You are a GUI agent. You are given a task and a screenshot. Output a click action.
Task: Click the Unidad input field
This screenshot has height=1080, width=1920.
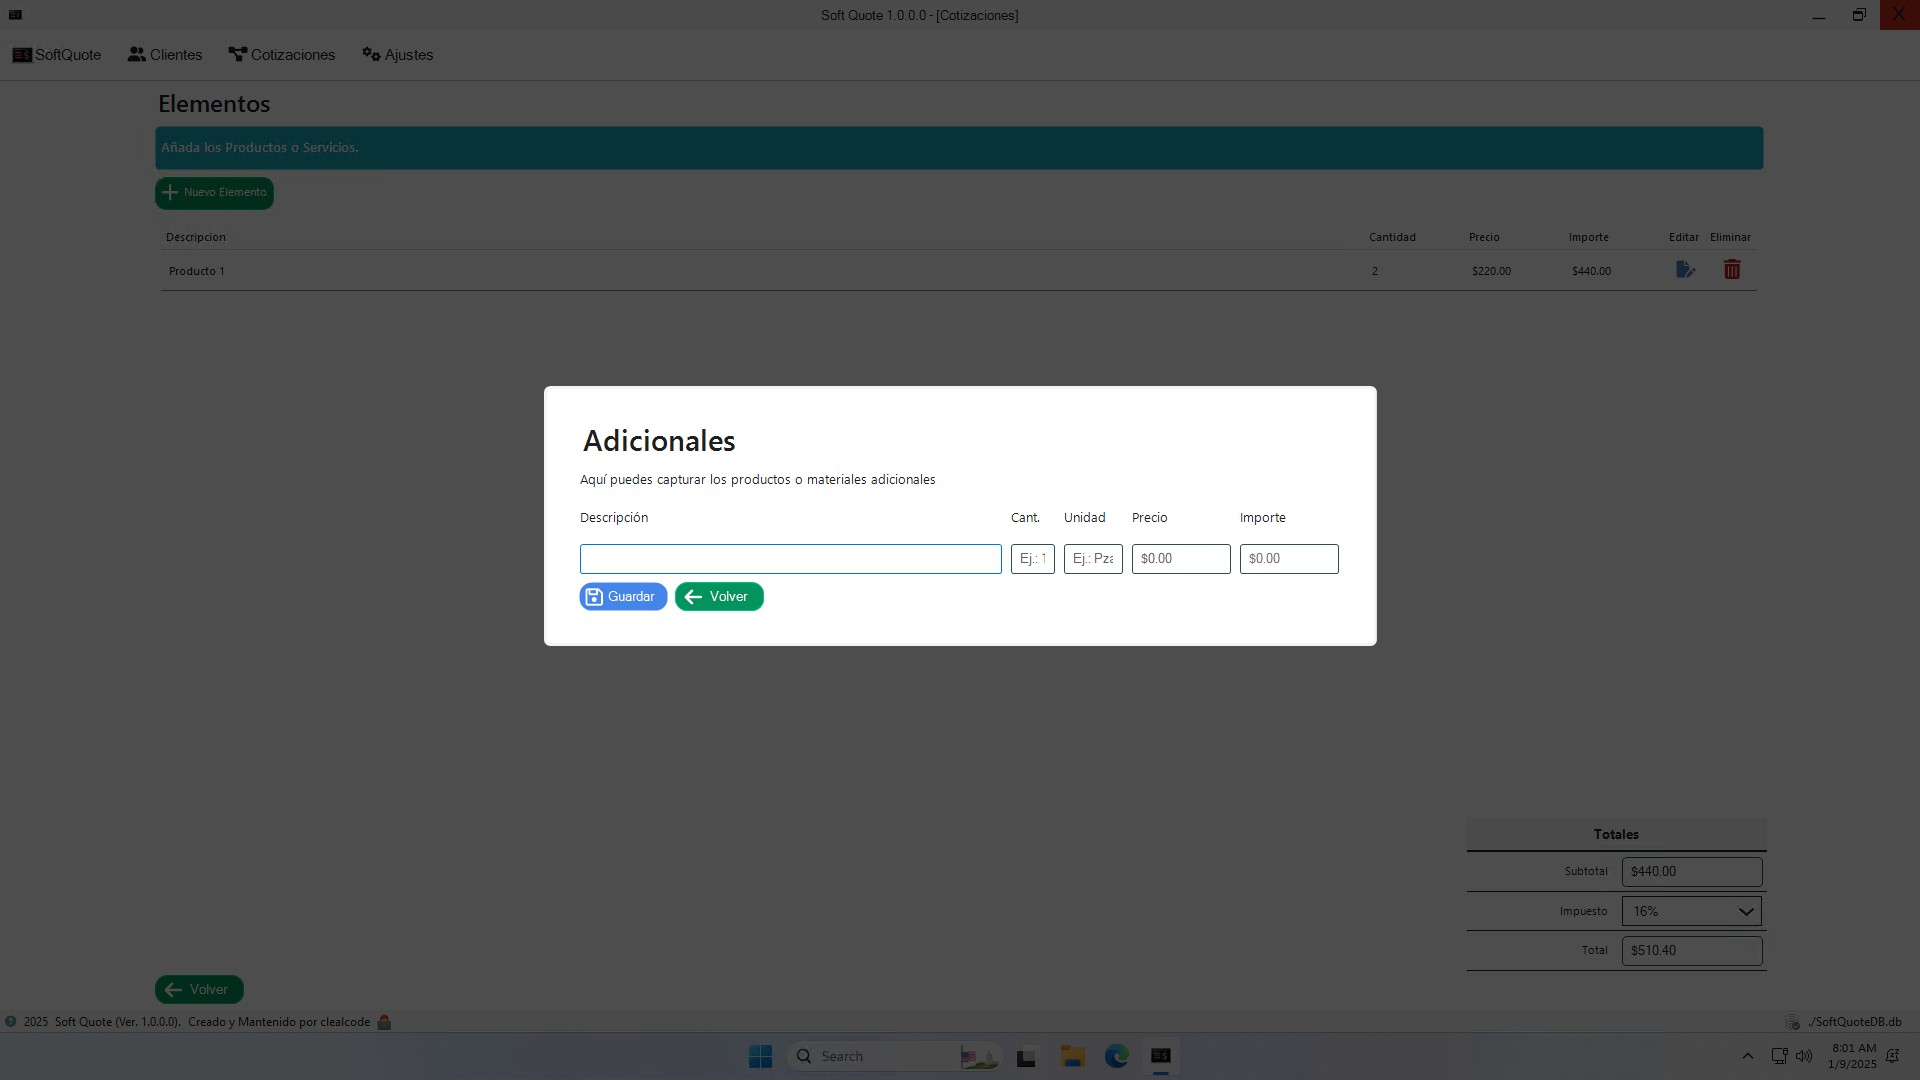(x=1092, y=559)
